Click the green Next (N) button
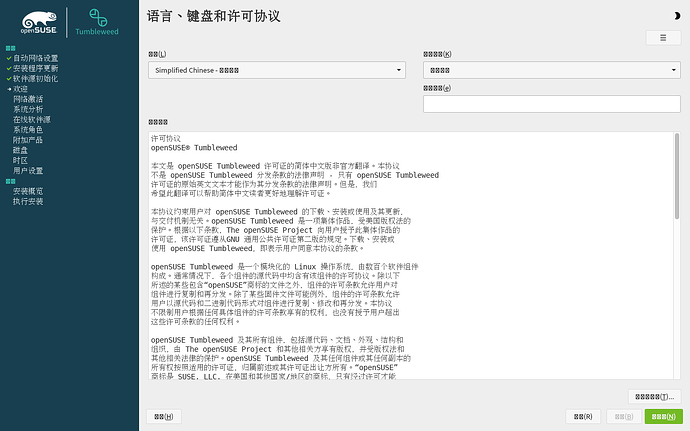The height and width of the screenshot is (431, 690). 664,416
